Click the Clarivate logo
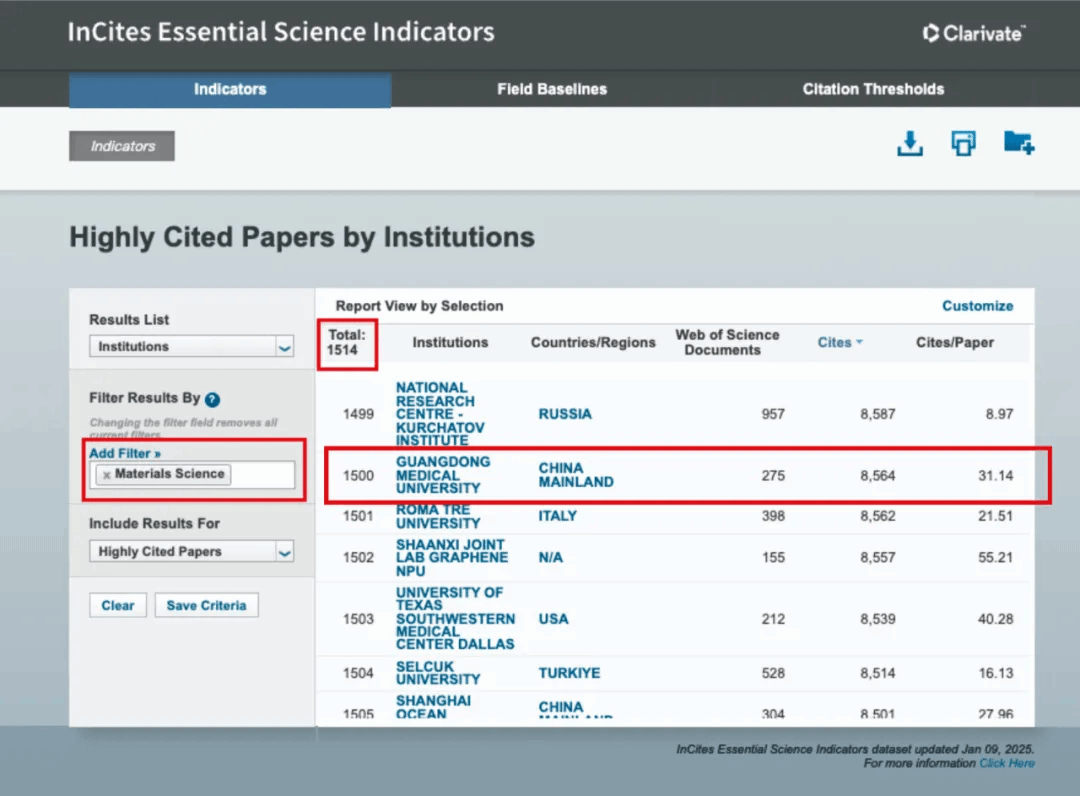This screenshot has width=1080, height=796. pyautogui.click(x=973, y=33)
